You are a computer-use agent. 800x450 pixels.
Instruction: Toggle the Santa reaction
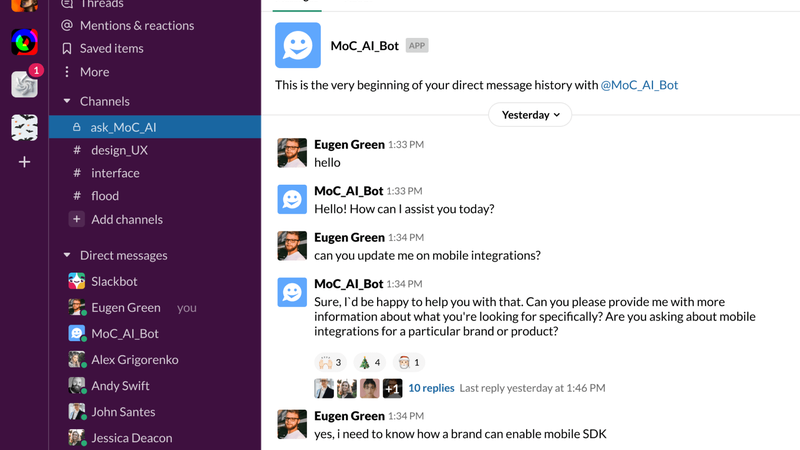[x=410, y=362]
